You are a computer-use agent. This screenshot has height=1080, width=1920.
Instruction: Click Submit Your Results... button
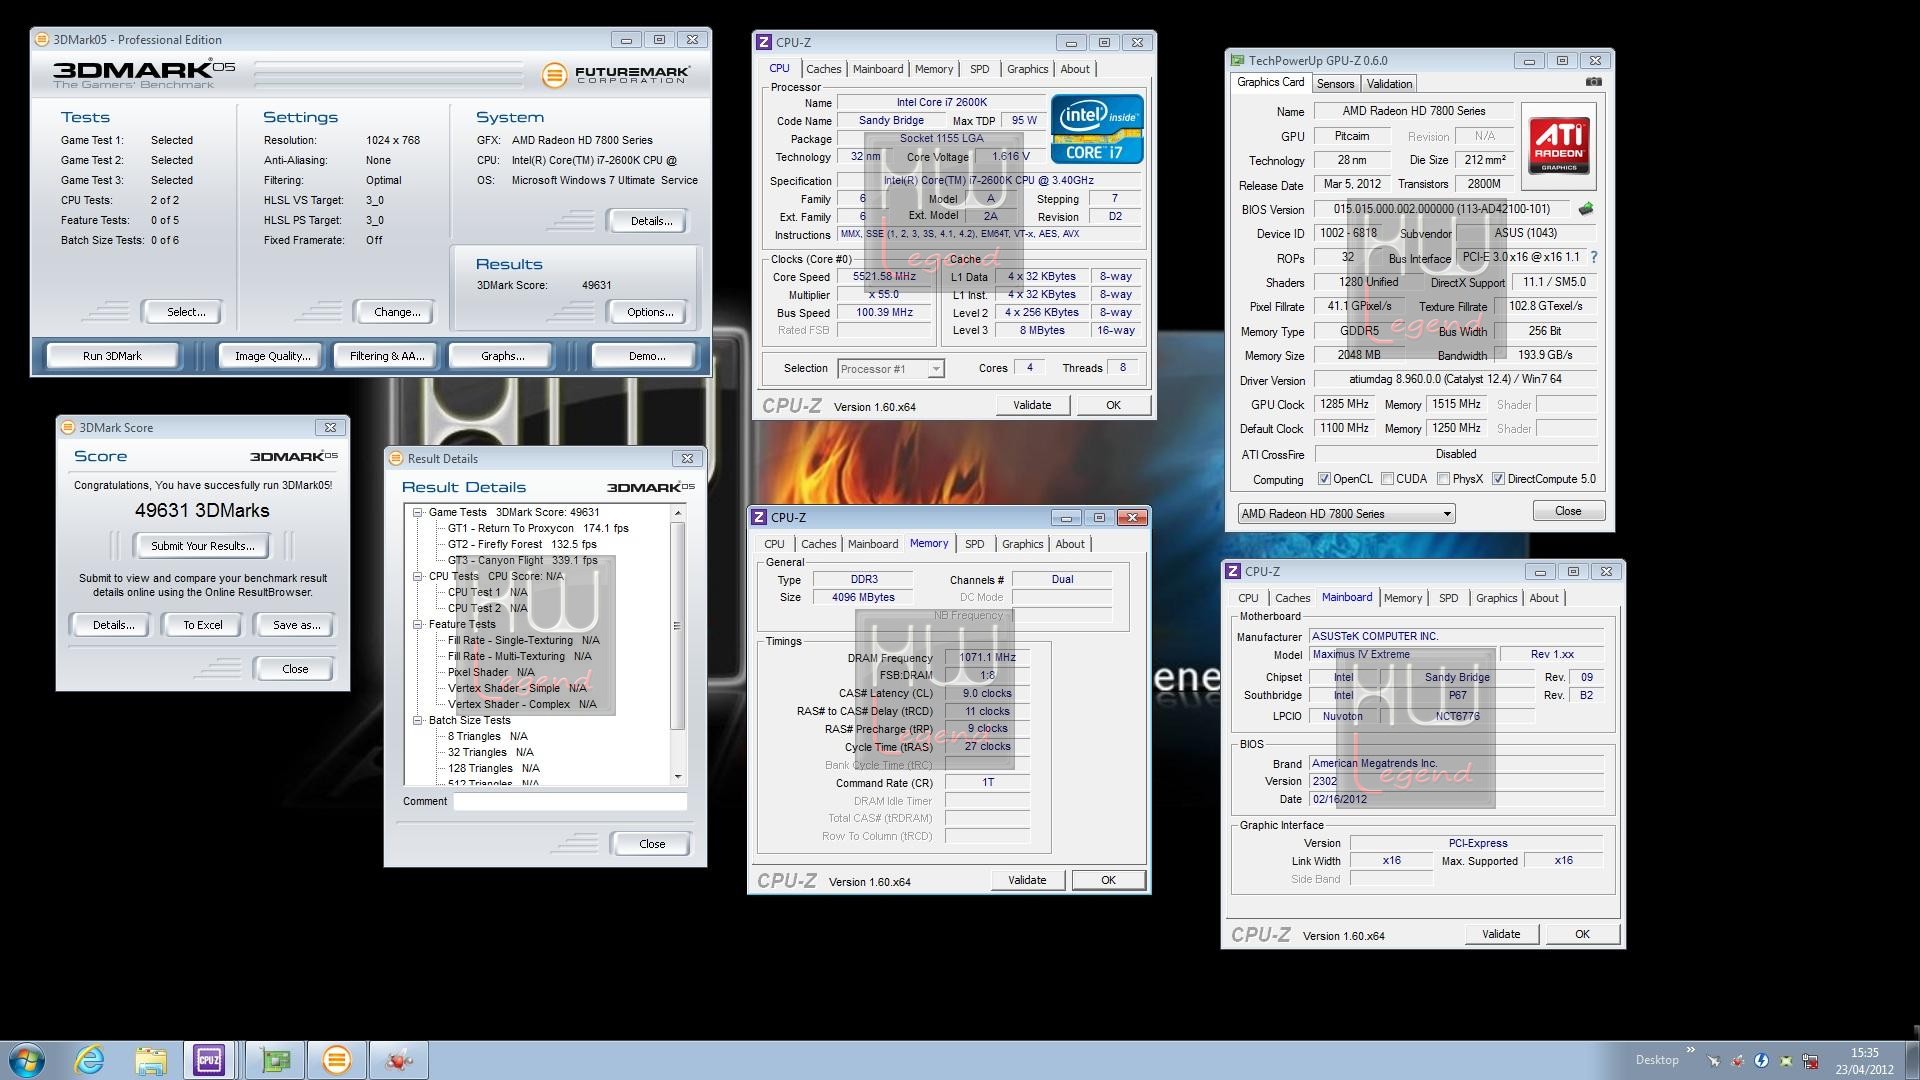[203, 546]
